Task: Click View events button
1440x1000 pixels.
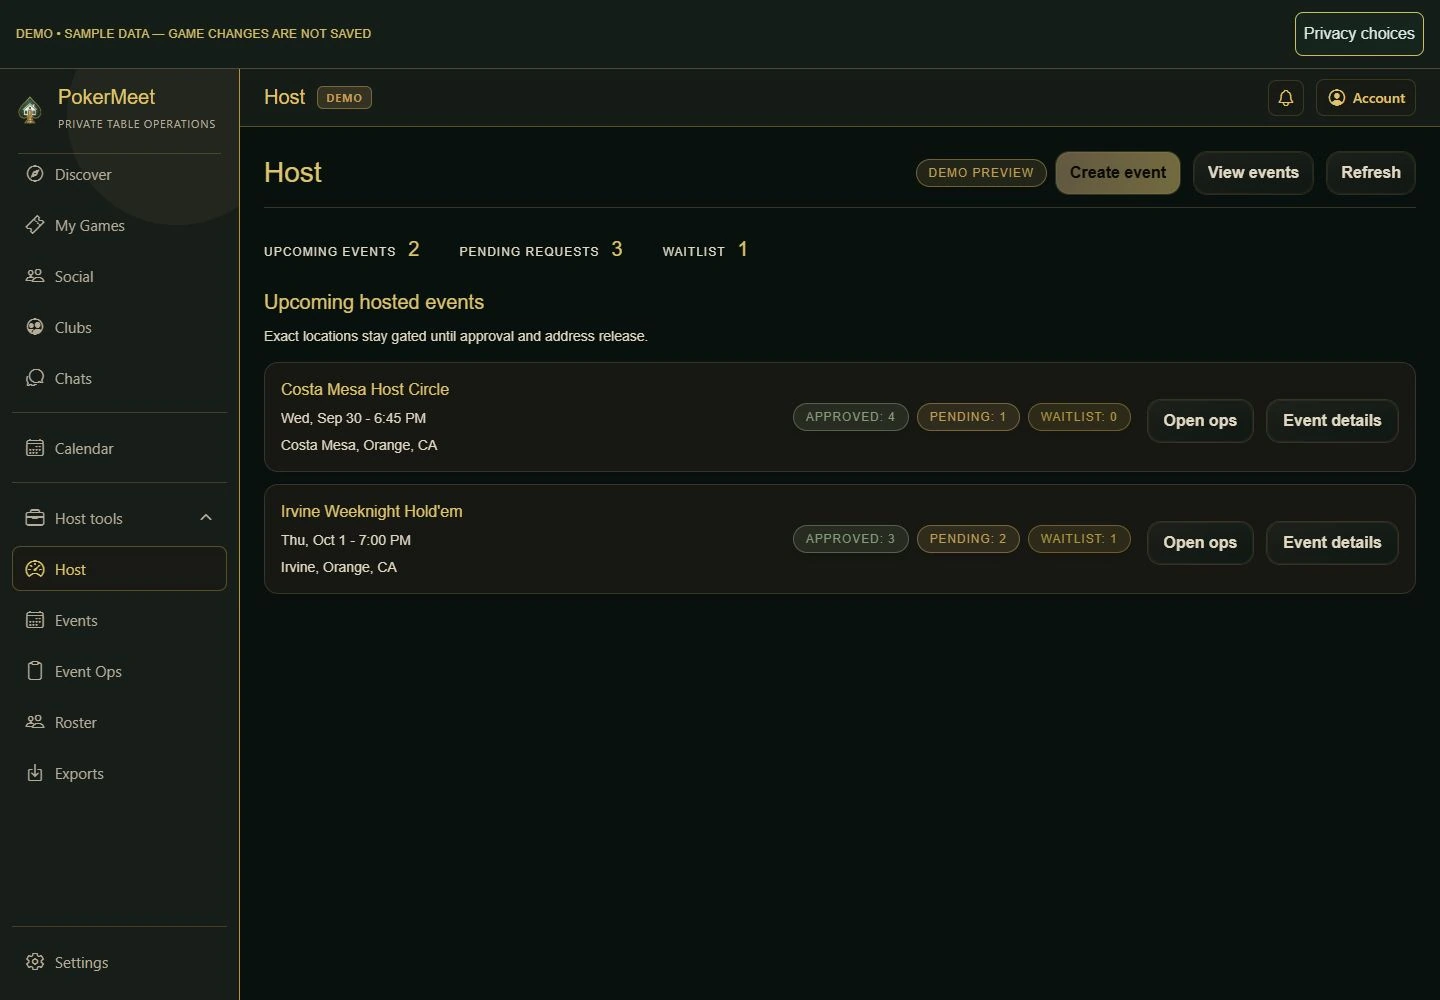Action: point(1253,173)
